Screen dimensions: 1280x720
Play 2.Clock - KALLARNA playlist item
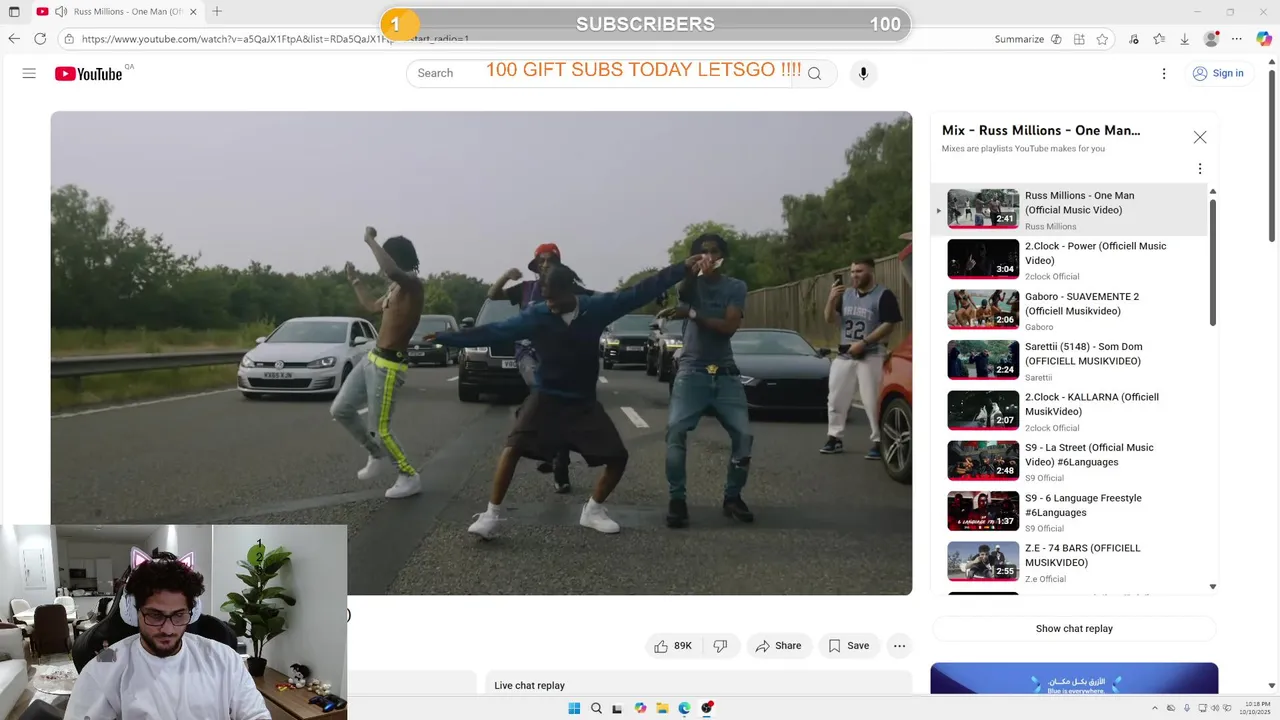point(1068,411)
